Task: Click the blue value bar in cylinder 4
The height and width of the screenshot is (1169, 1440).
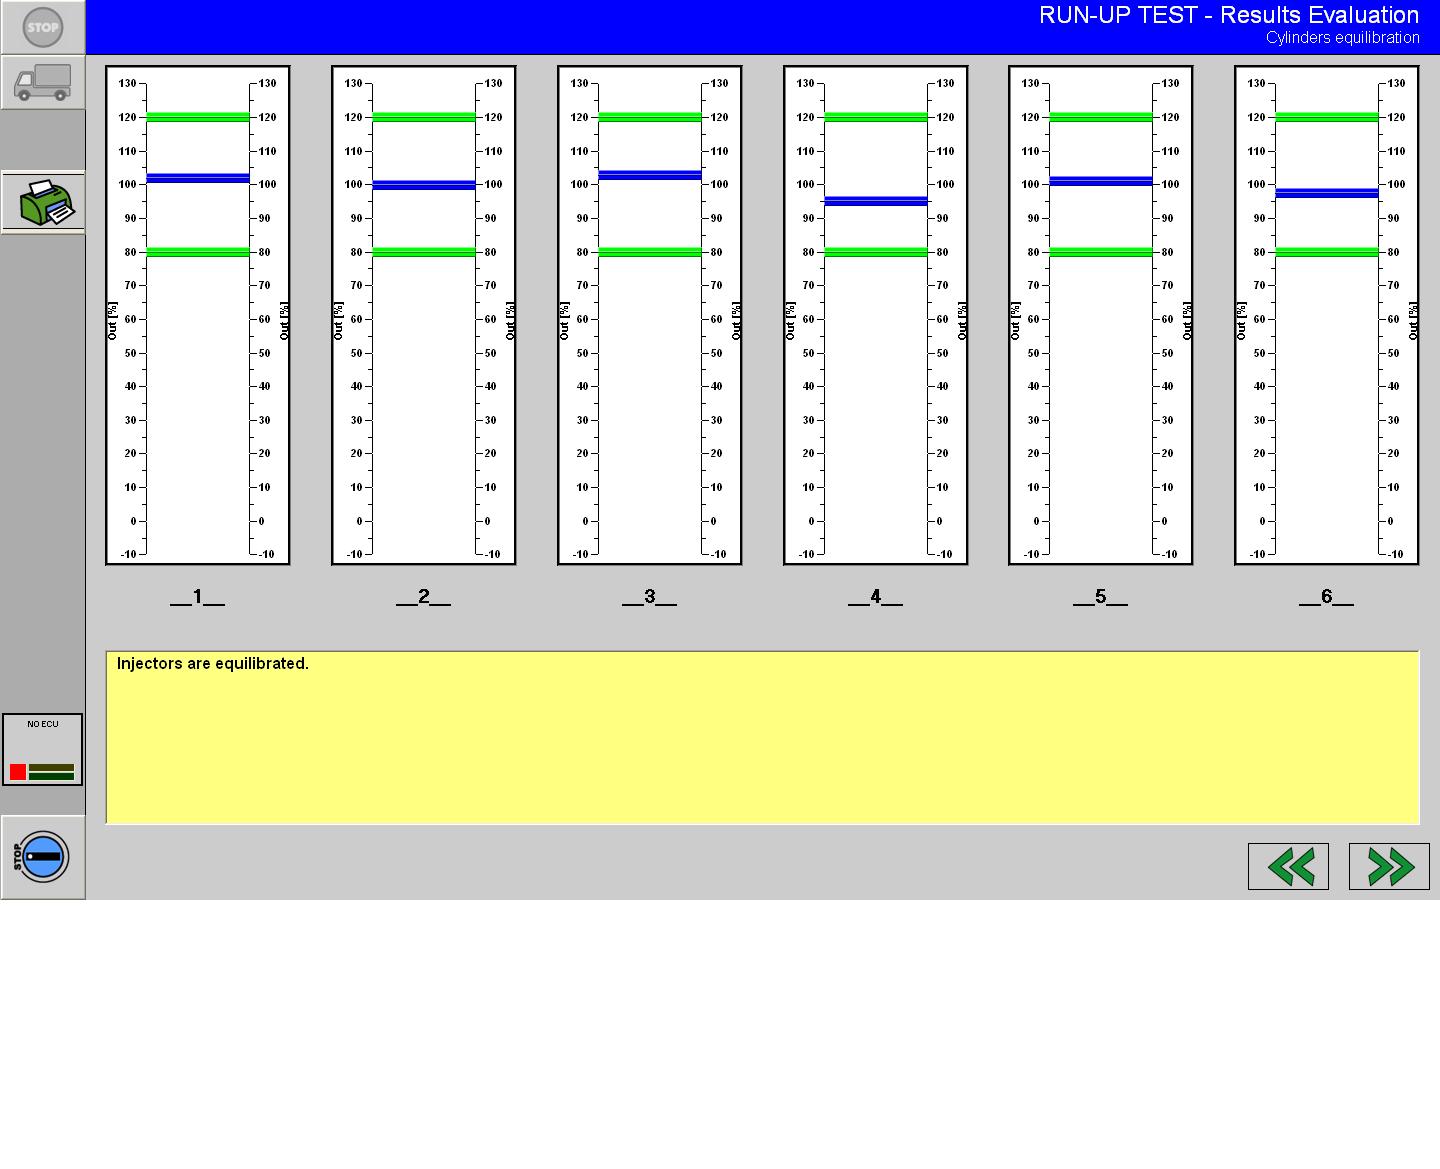Action: (876, 201)
